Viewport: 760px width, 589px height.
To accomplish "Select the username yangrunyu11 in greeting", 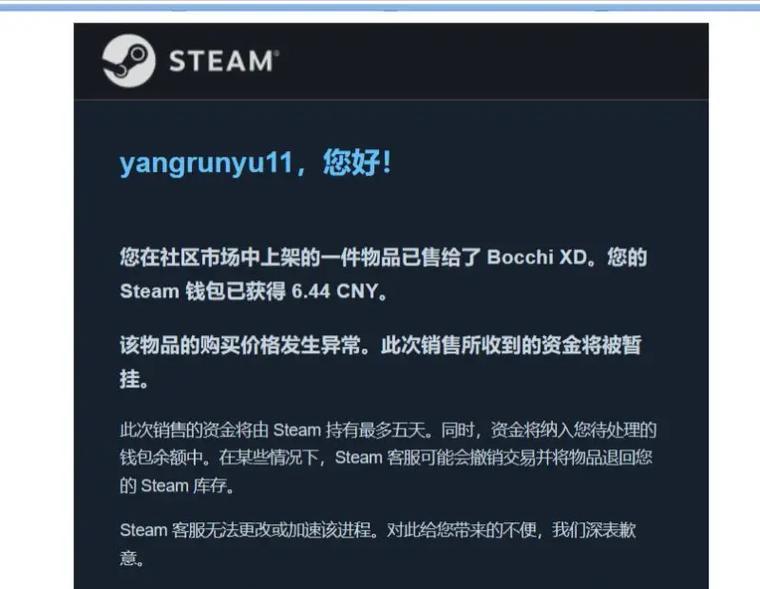I will tap(206, 163).
